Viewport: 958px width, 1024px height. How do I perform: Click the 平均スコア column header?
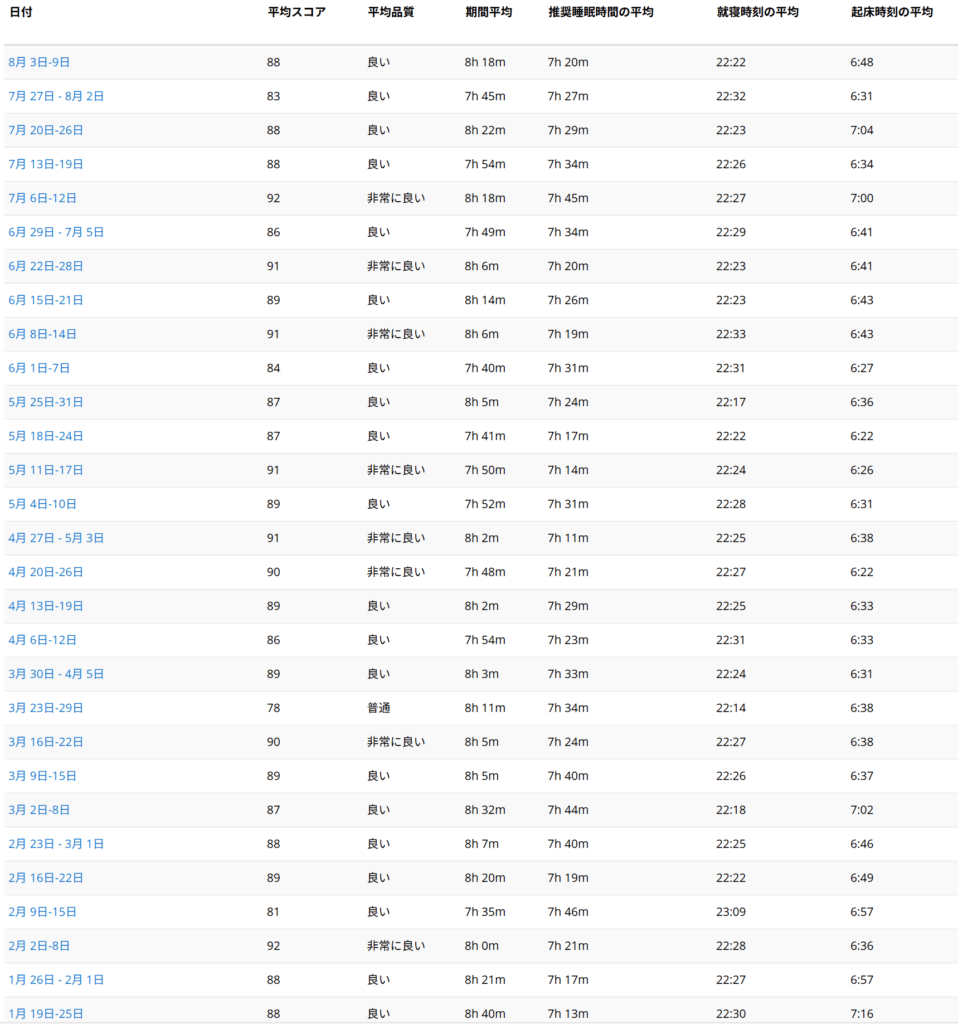(x=296, y=12)
